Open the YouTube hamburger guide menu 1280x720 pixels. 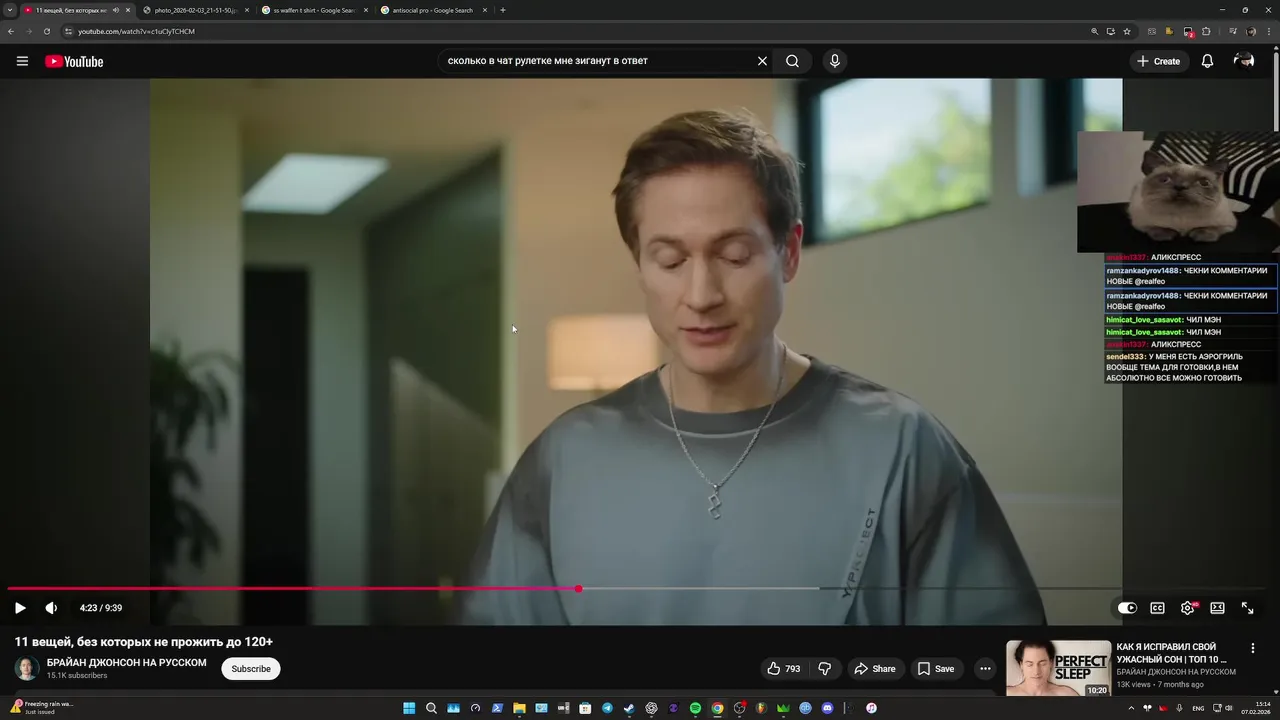pos(22,61)
